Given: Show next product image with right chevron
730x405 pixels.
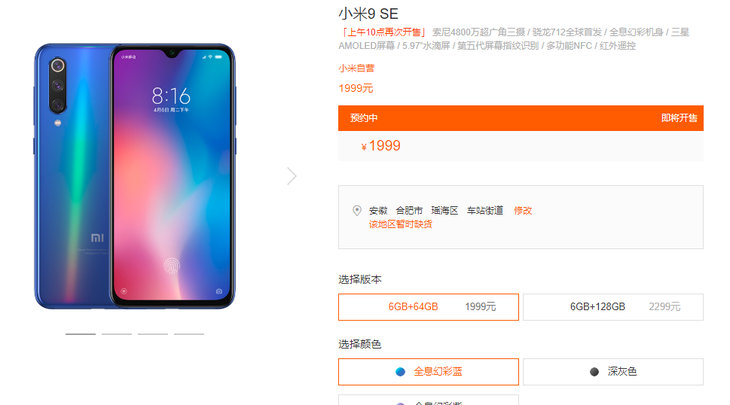Looking at the screenshot, I should tap(292, 176).
